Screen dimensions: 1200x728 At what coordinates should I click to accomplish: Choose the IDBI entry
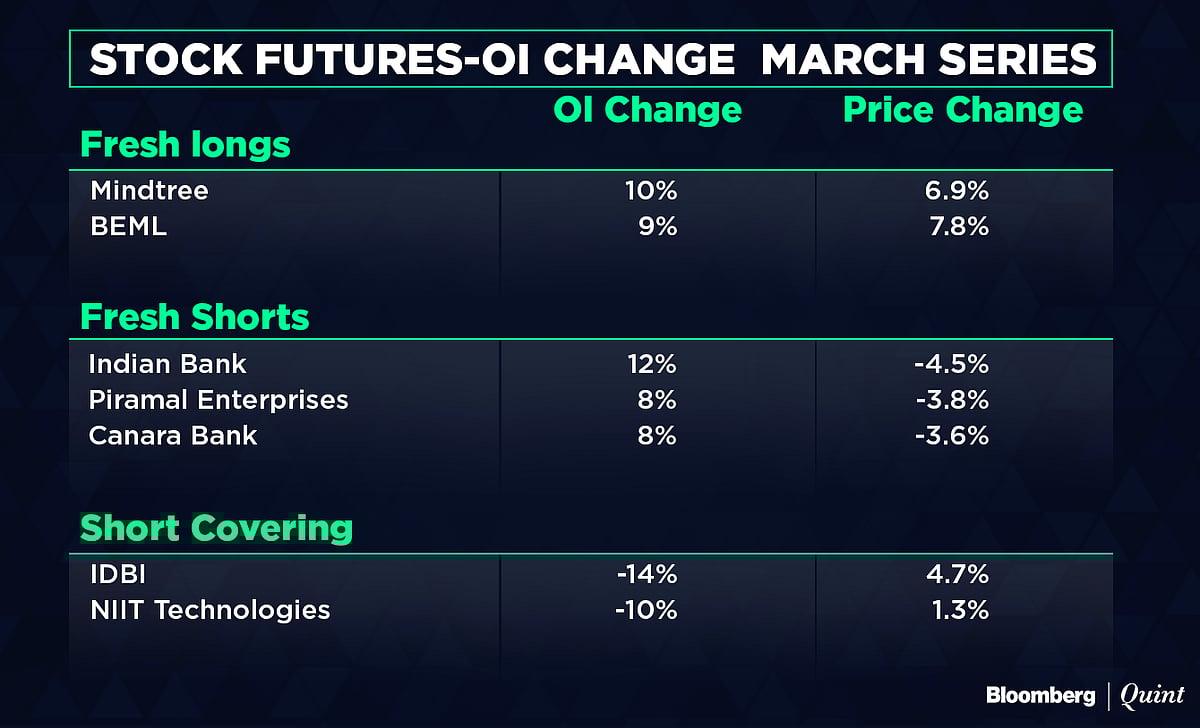[117, 573]
